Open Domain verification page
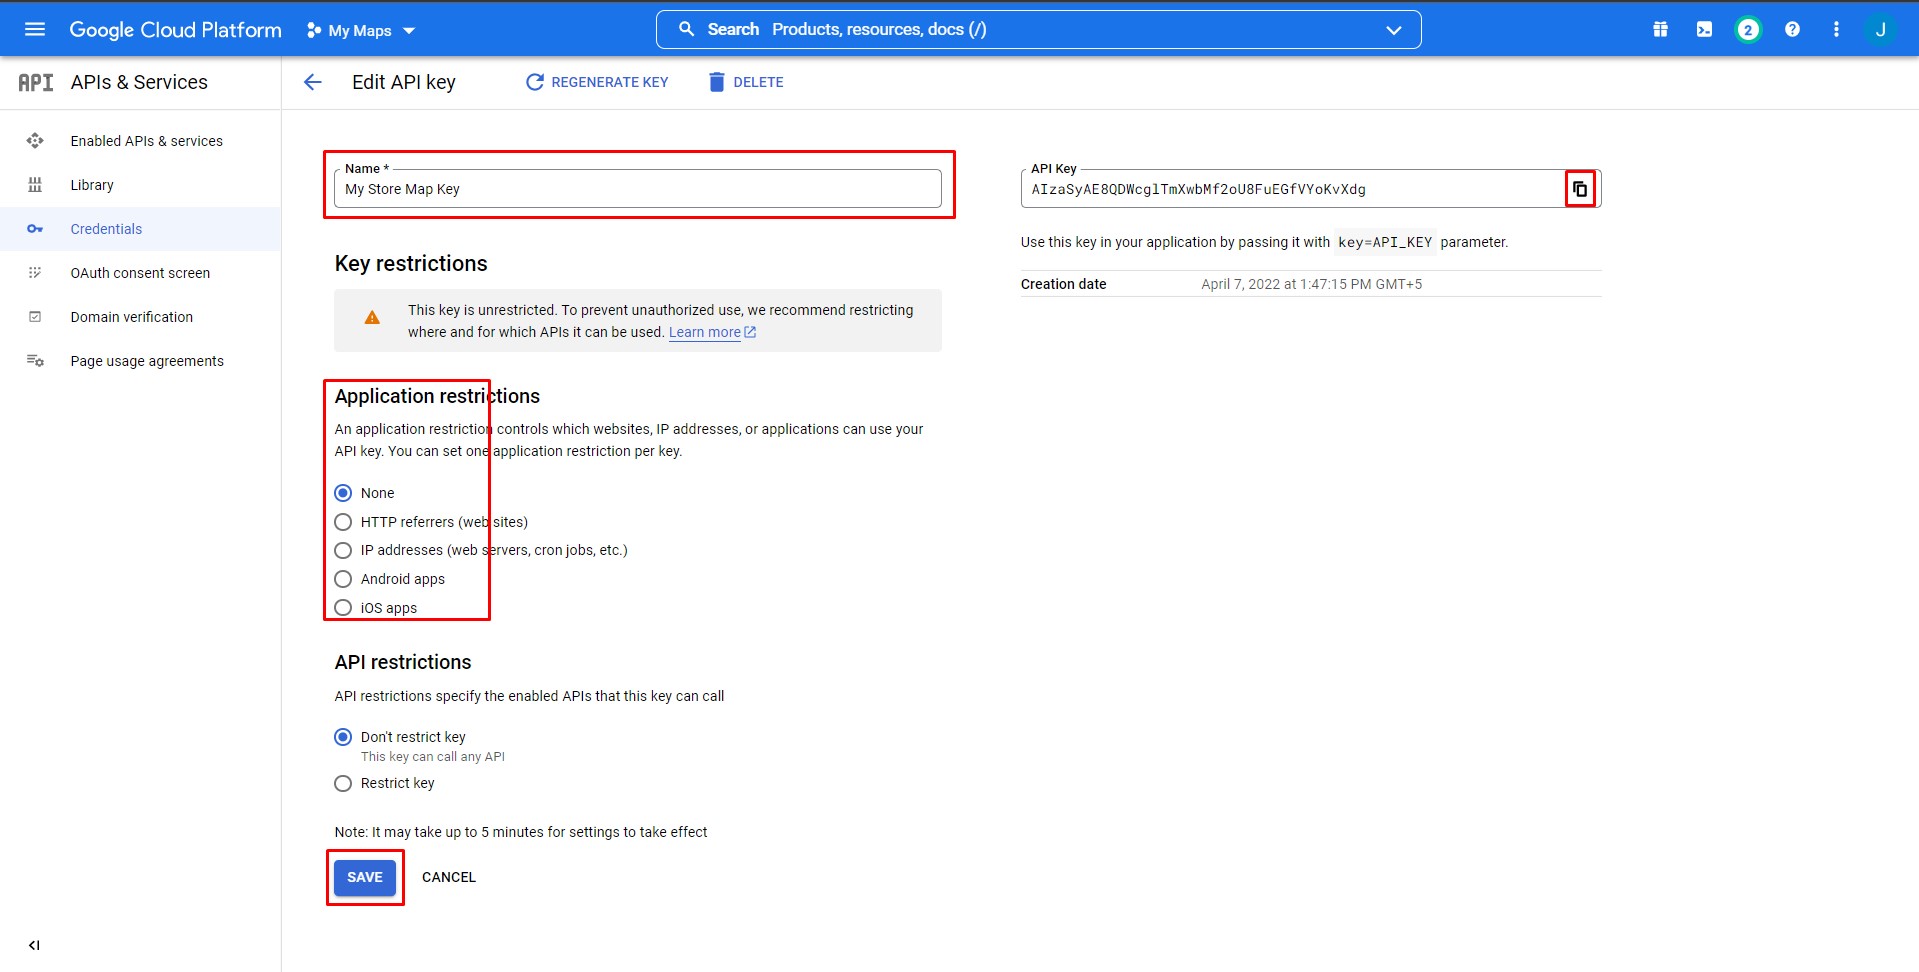The height and width of the screenshot is (972, 1919). coord(140,317)
